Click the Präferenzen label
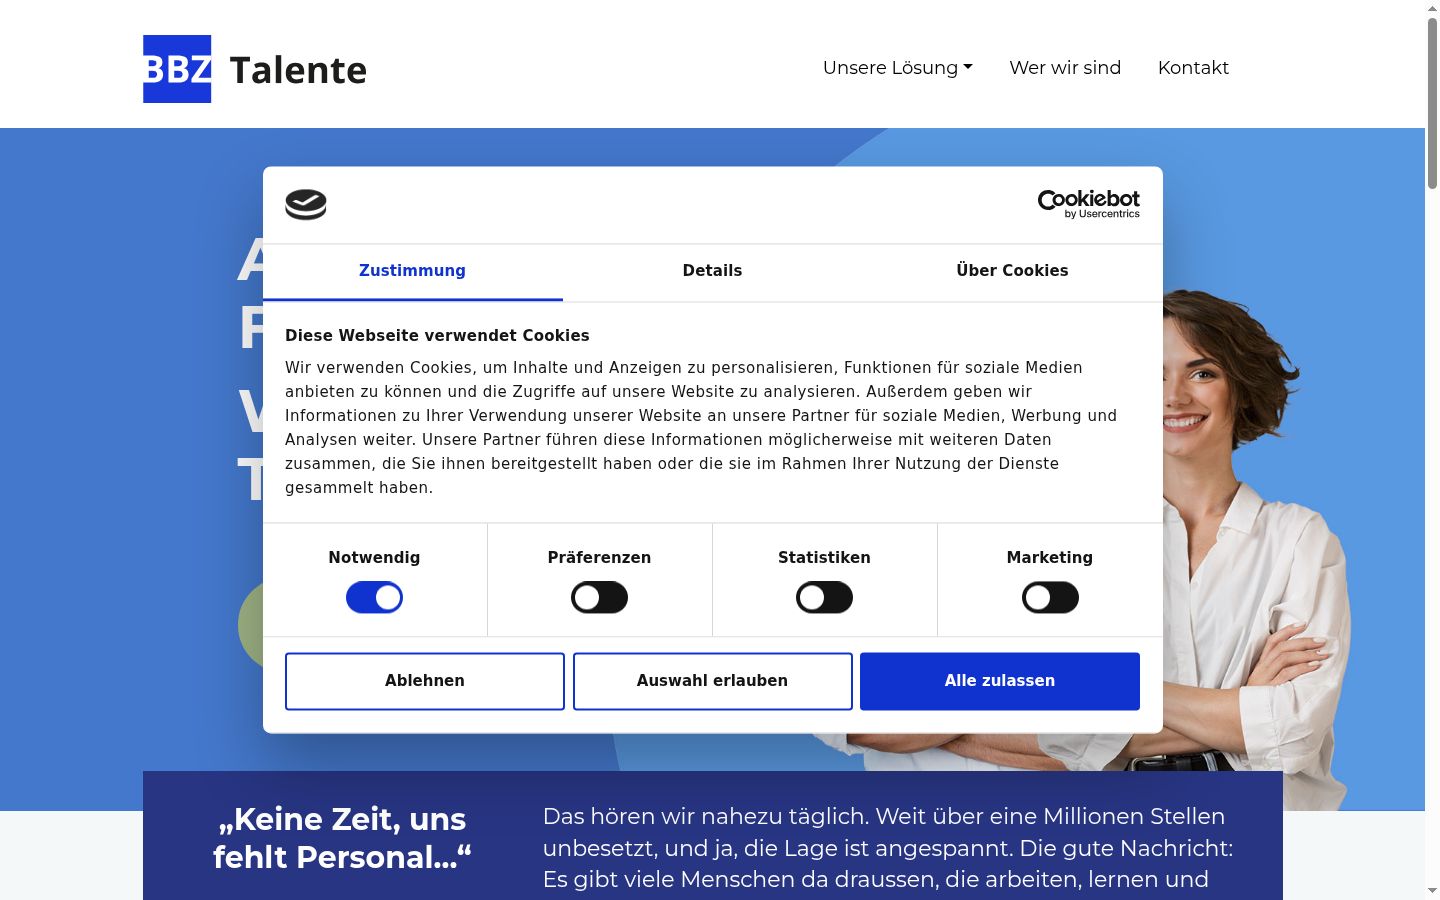1440x900 pixels. click(x=599, y=558)
